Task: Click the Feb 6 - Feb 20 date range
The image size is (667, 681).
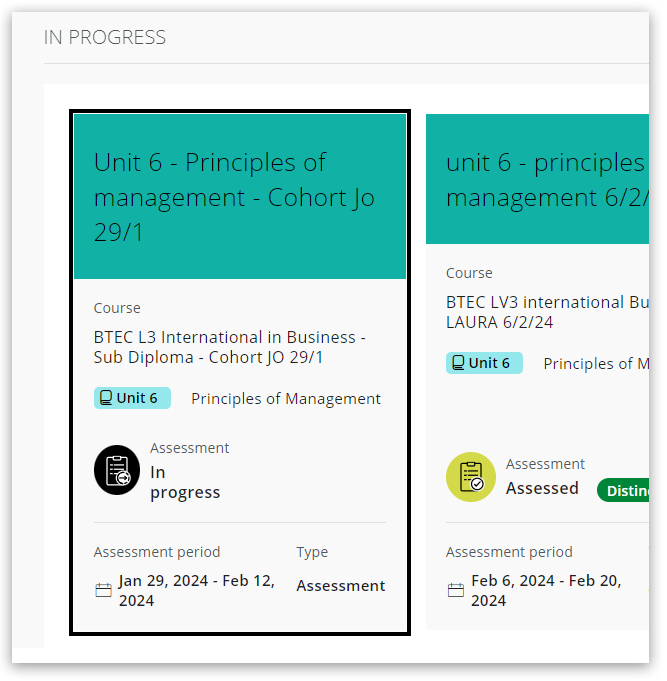Action: tap(547, 590)
